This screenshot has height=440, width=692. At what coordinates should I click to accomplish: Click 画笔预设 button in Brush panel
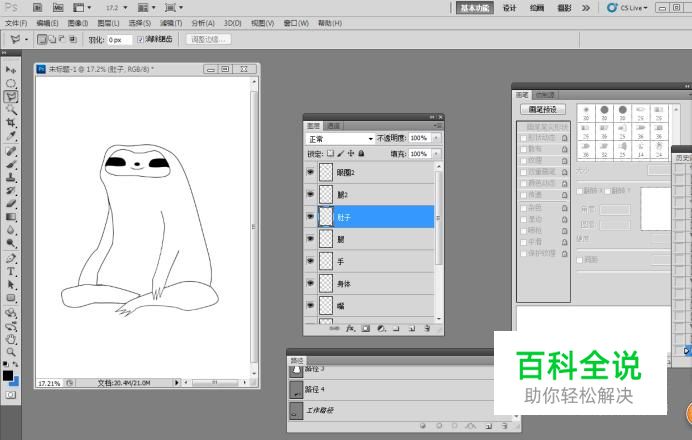(543, 109)
